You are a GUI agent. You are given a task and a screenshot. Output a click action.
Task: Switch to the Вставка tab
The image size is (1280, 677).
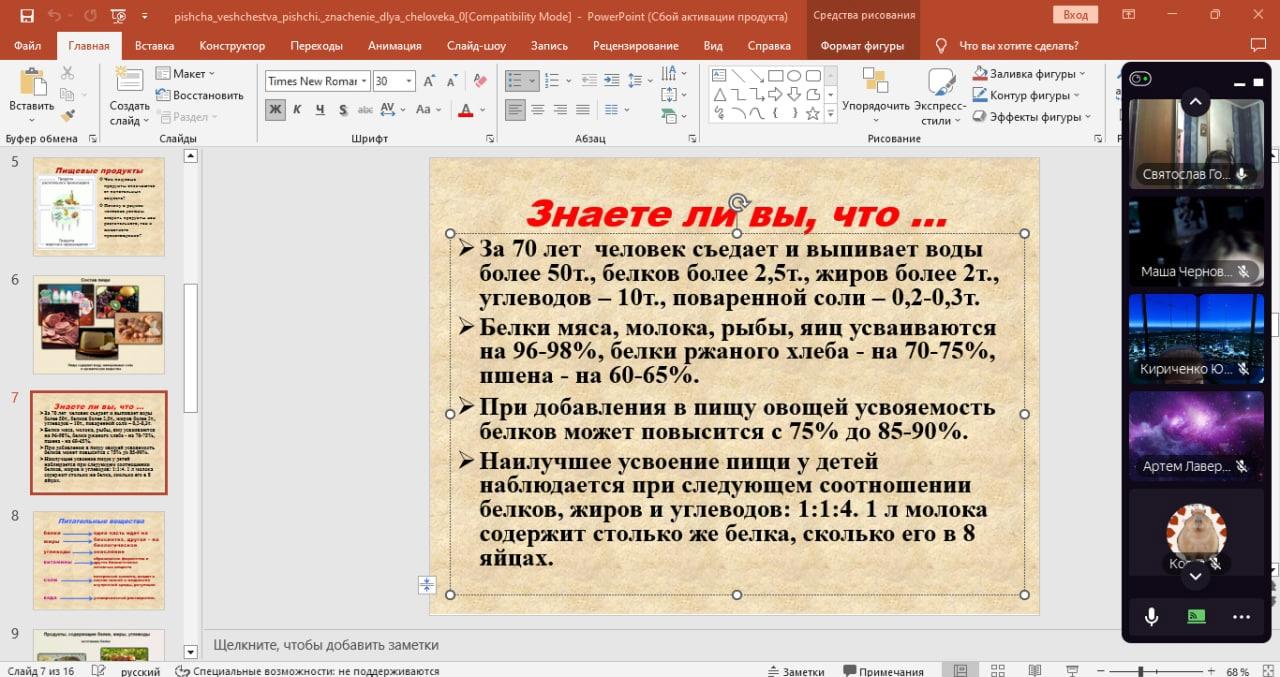(x=154, y=46)
